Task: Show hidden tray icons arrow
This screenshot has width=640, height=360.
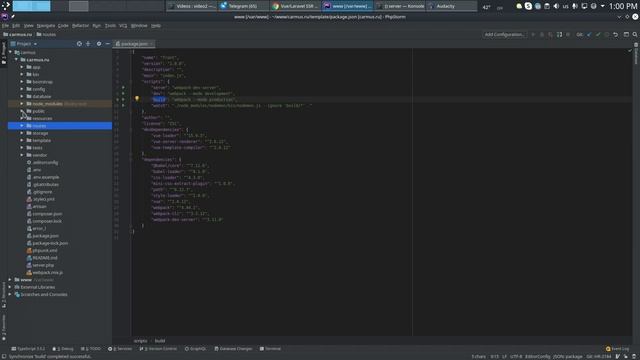Action: (603, 6)
